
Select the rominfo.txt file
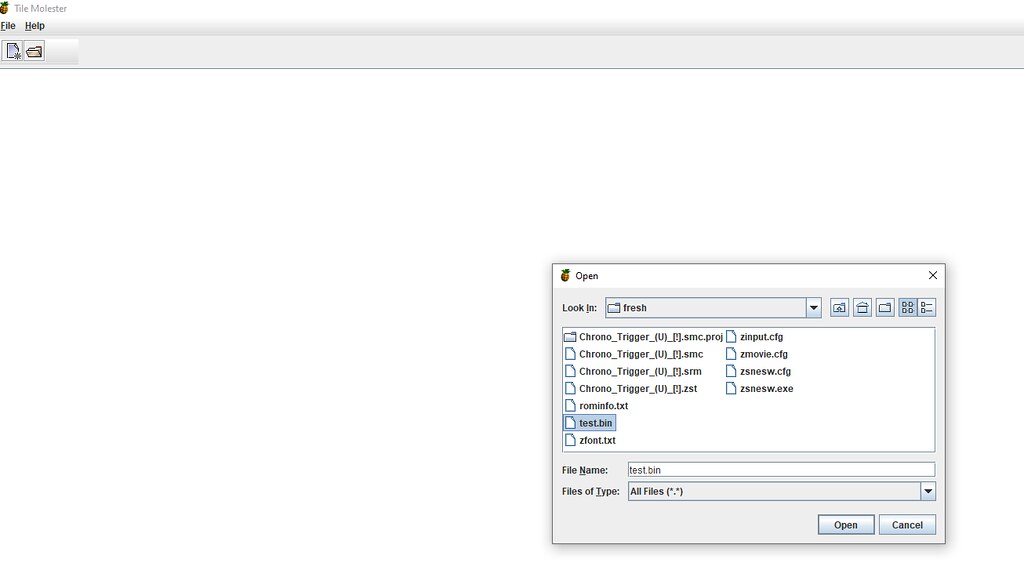point(603,406)
